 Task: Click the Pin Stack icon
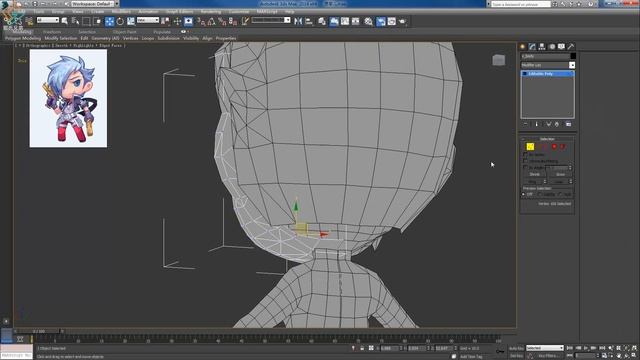point(525,124)
